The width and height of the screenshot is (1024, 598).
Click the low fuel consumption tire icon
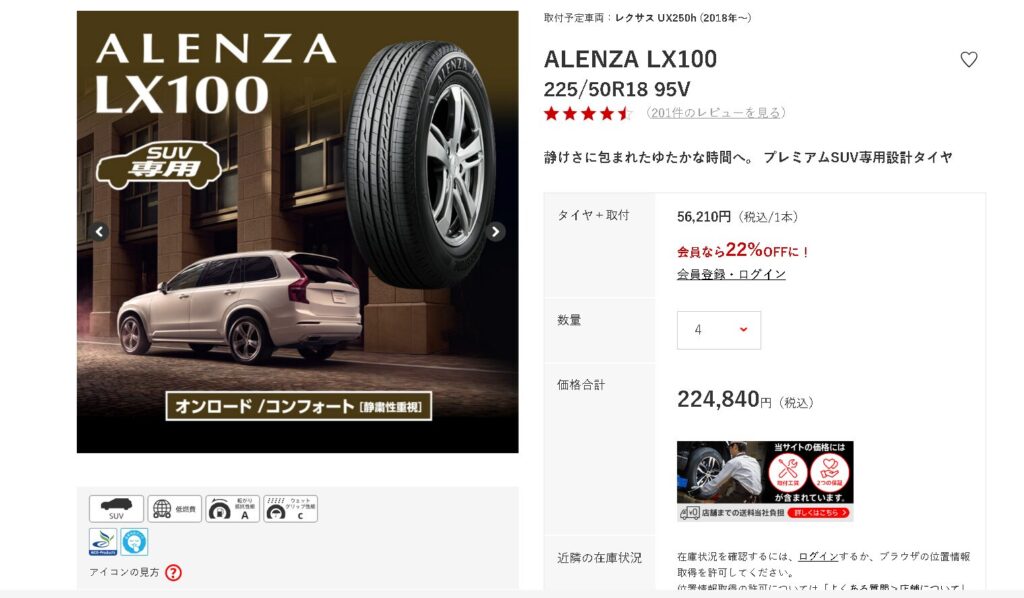174,509
